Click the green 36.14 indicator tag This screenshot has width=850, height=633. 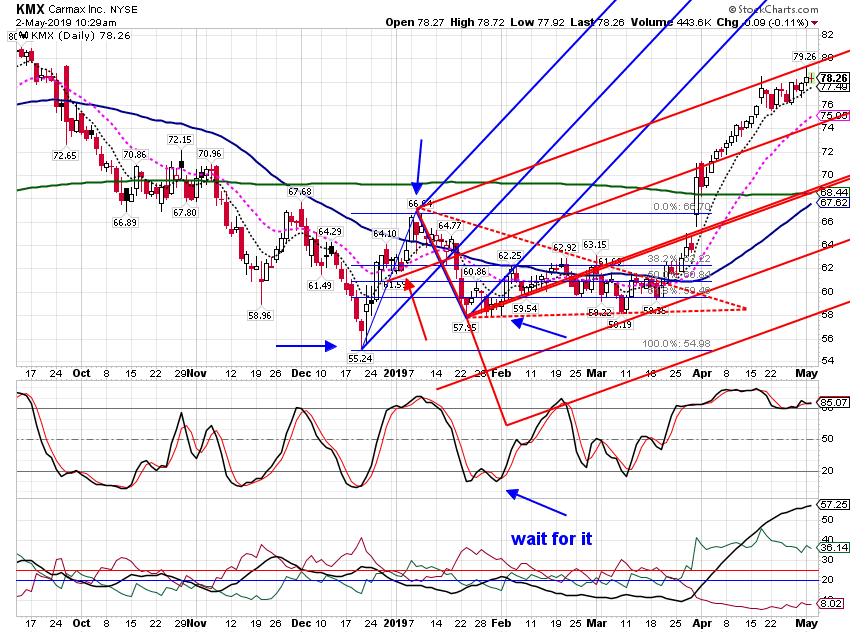click(x=834, y=547)
